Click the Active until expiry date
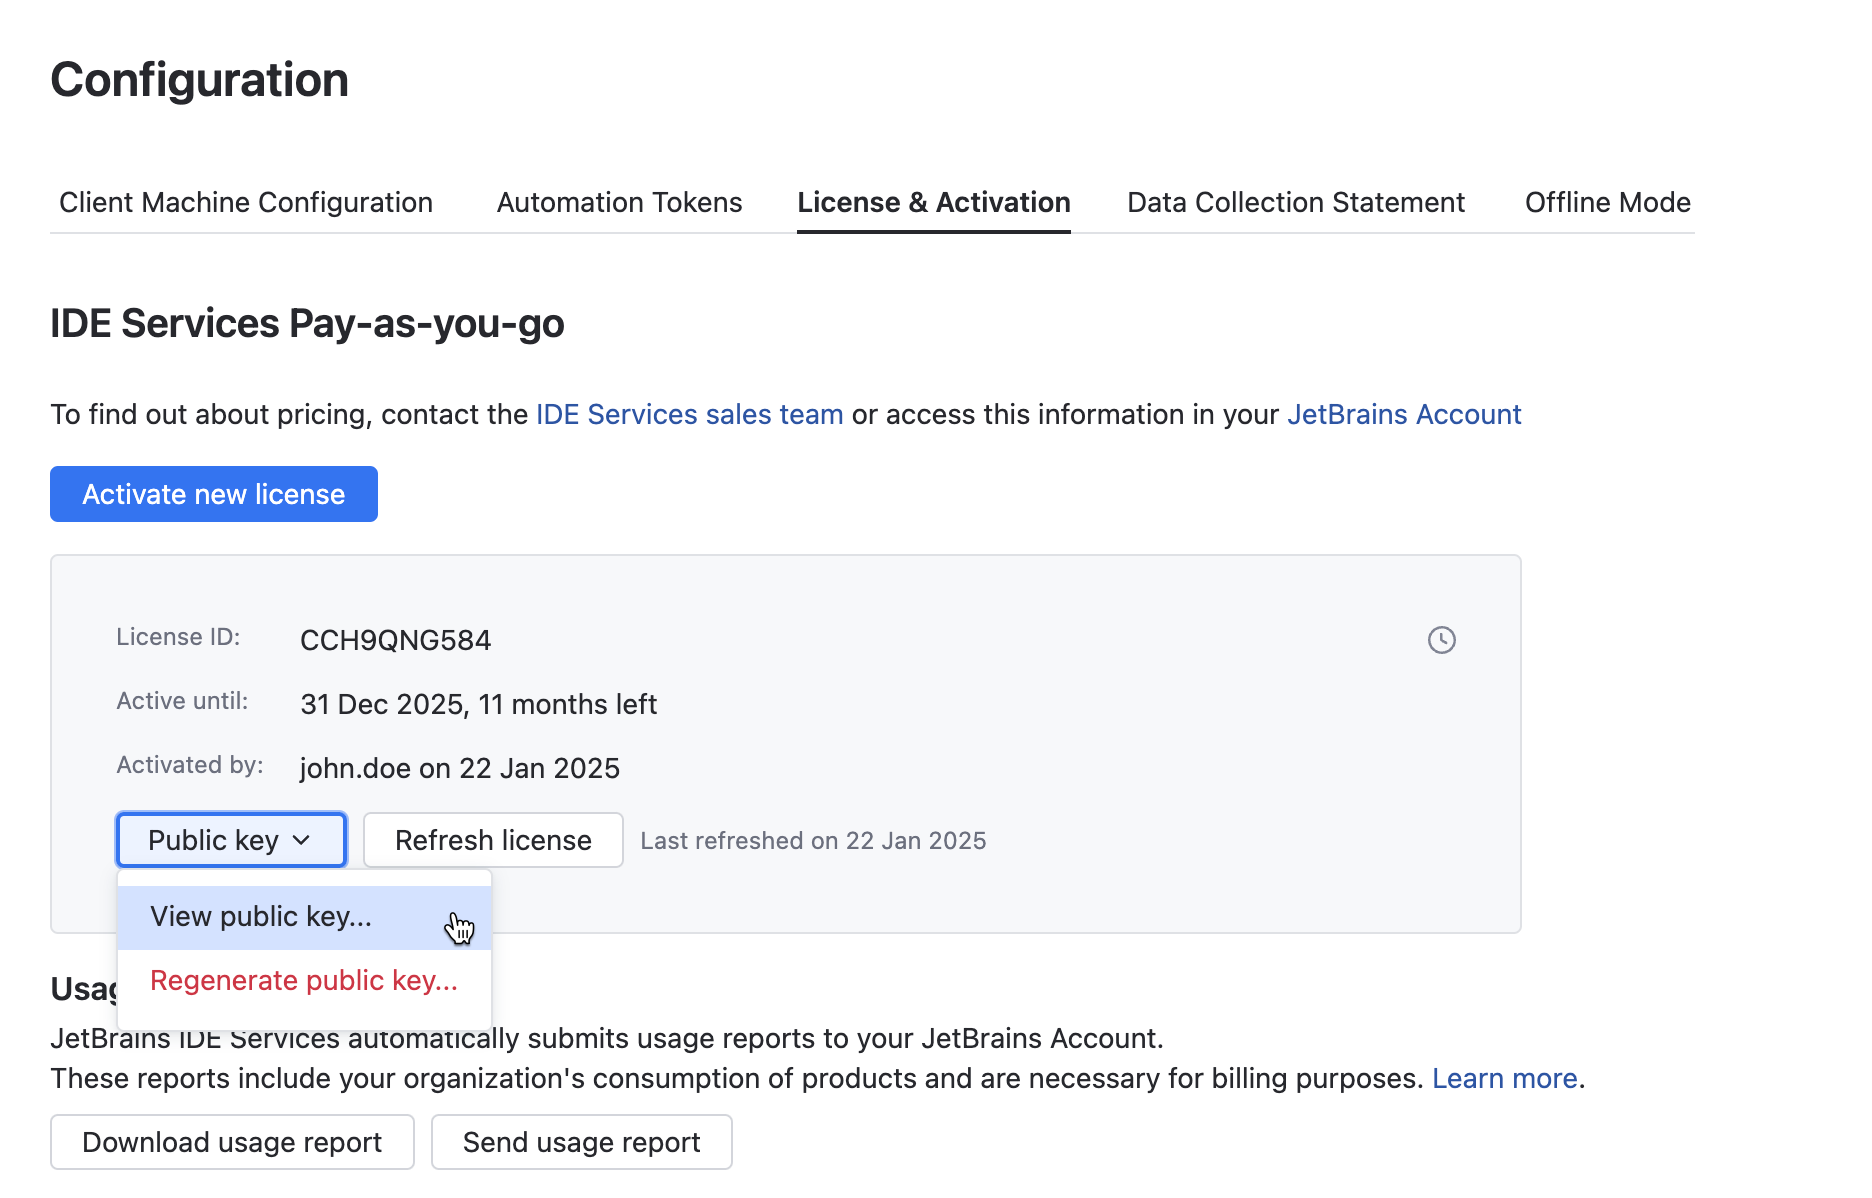This screenshot has width=1872, height=1198. pyautogui.click(x=478, y=705)
